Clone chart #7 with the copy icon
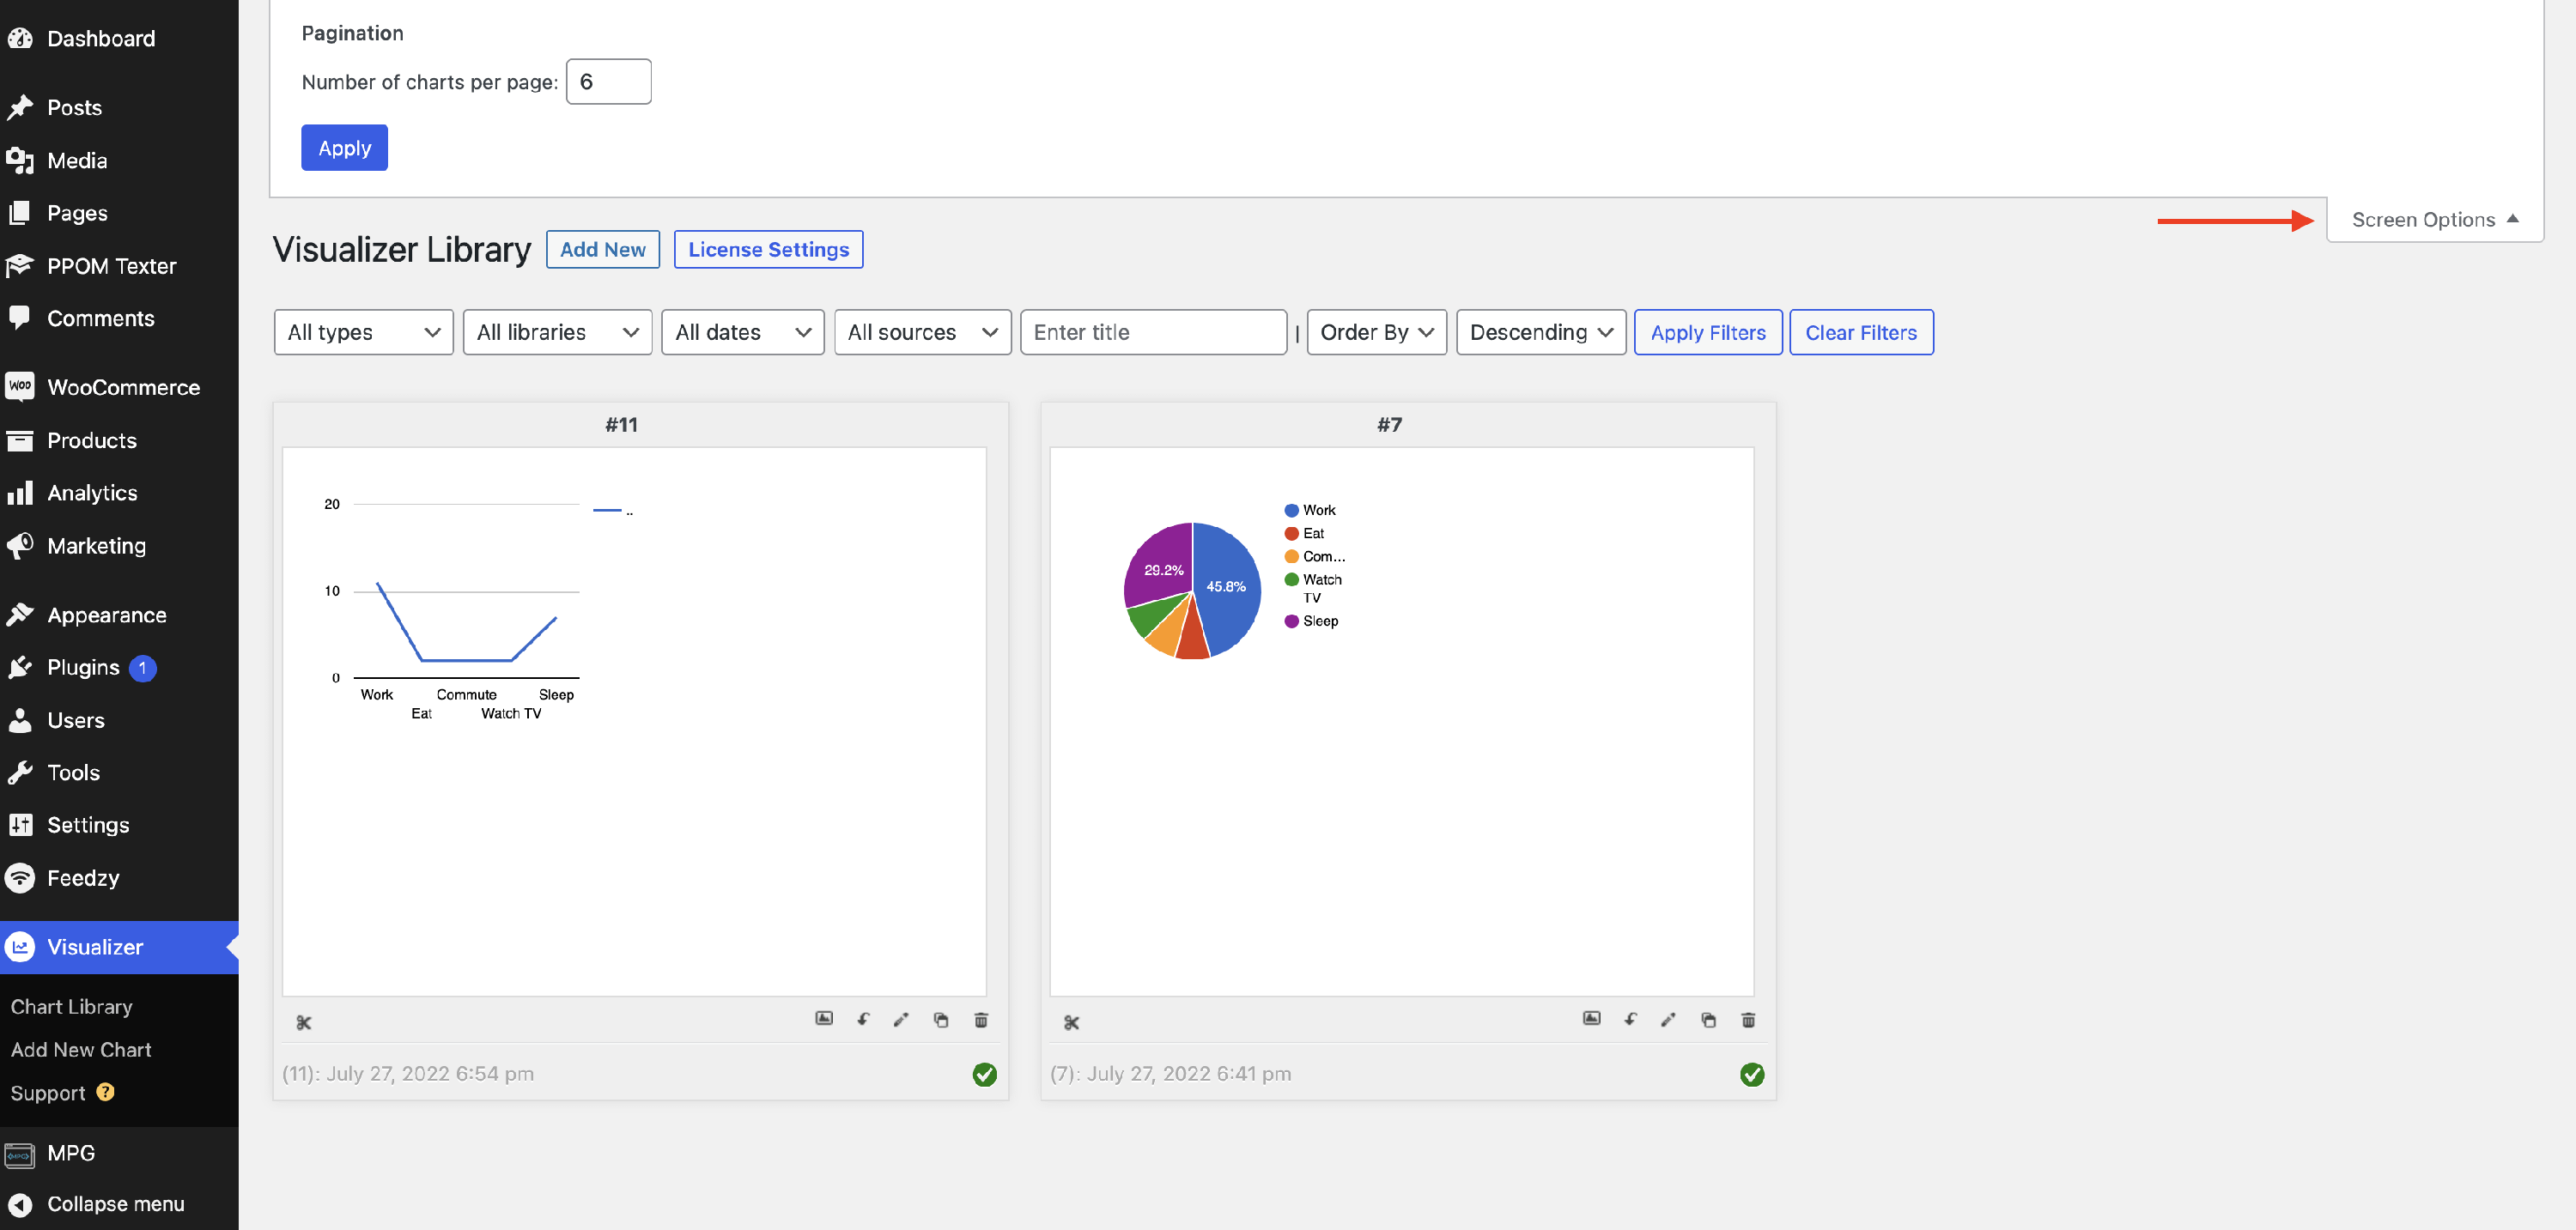 pos(1708,1020)
